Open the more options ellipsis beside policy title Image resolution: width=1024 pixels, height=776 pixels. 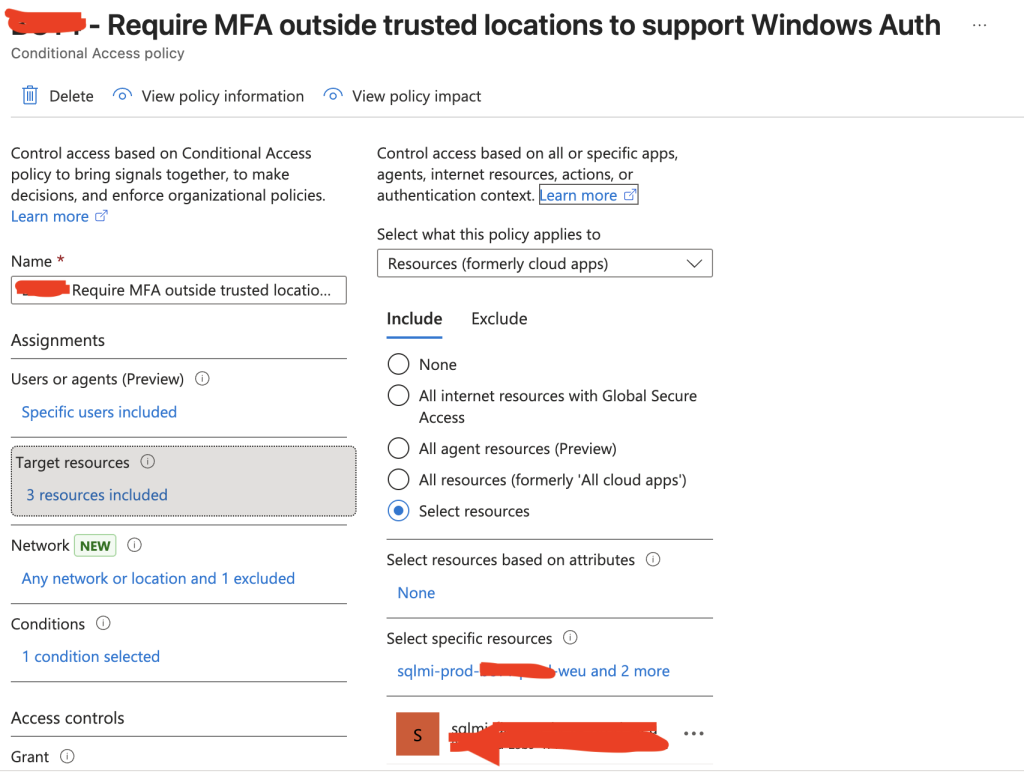(x=979, y=26)
